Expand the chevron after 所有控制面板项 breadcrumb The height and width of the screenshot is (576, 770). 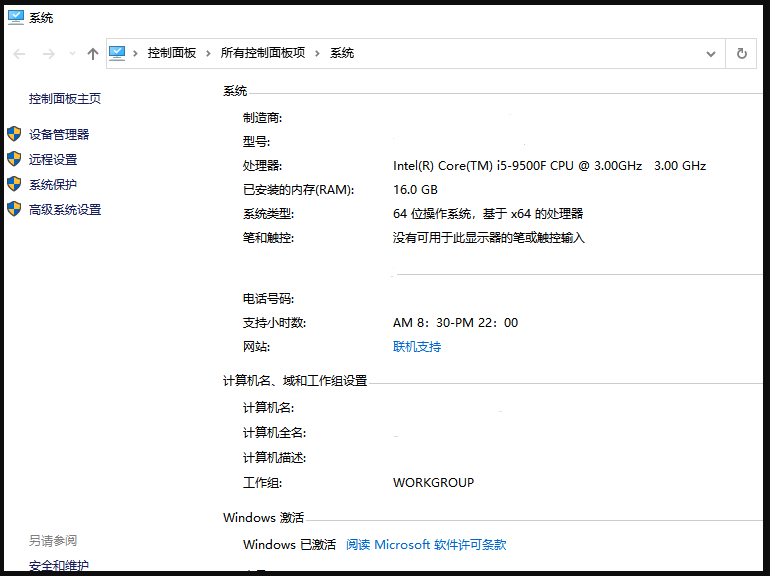[318, 53]
